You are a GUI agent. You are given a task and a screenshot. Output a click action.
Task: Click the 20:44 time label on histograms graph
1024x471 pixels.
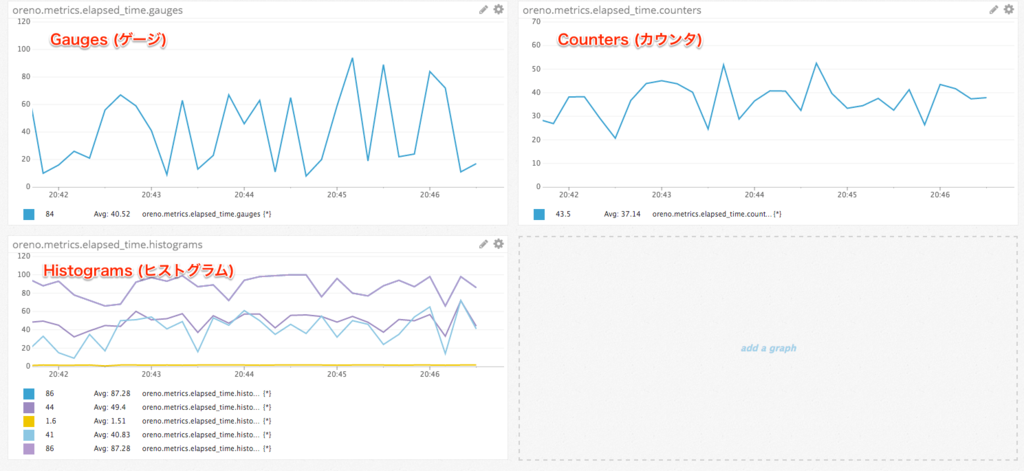coord(244,374)
